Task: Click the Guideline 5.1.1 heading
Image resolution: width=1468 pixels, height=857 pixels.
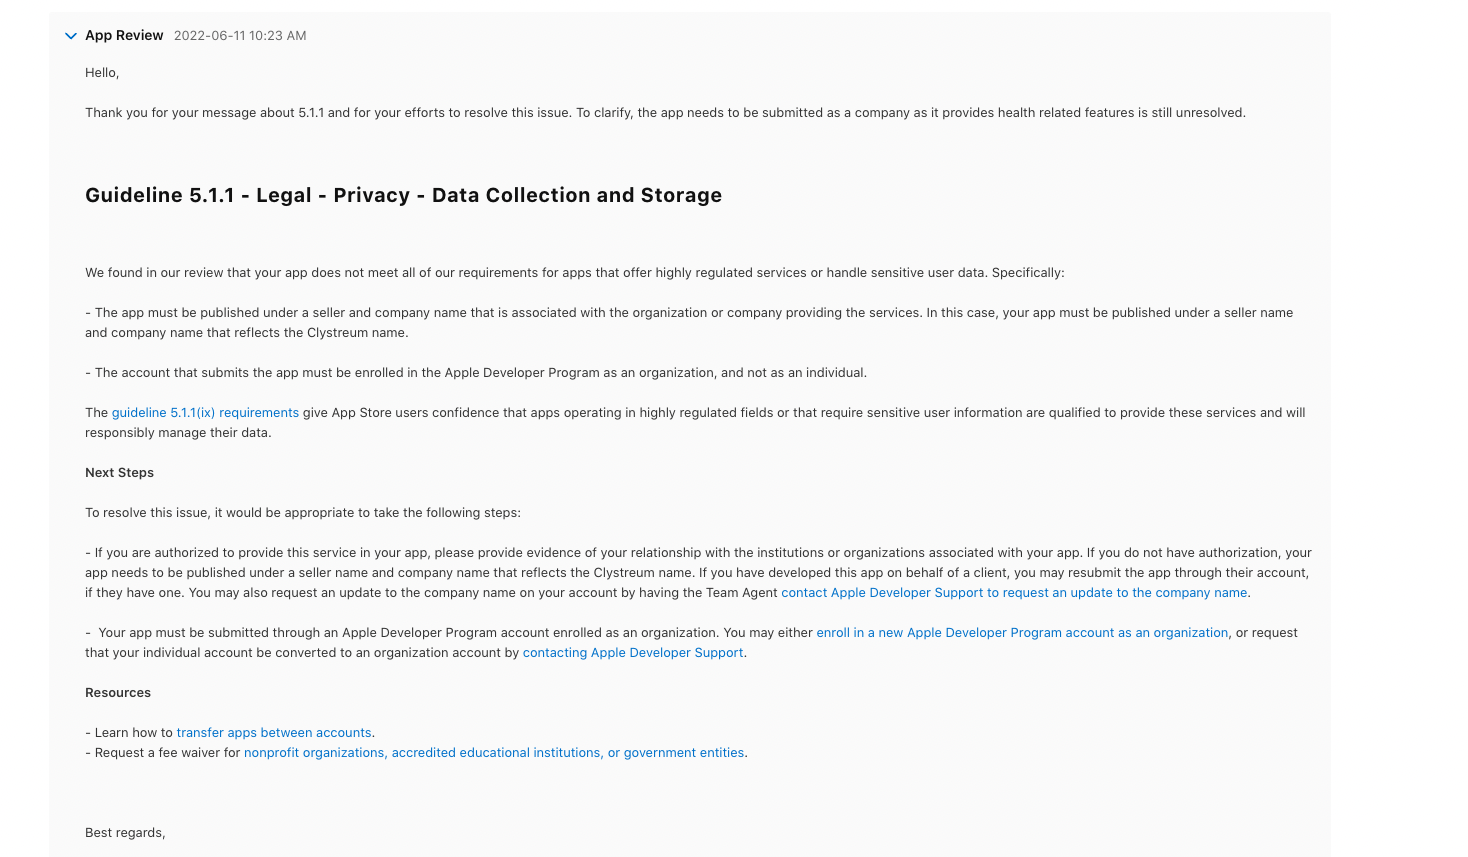Action: (403, 195)
